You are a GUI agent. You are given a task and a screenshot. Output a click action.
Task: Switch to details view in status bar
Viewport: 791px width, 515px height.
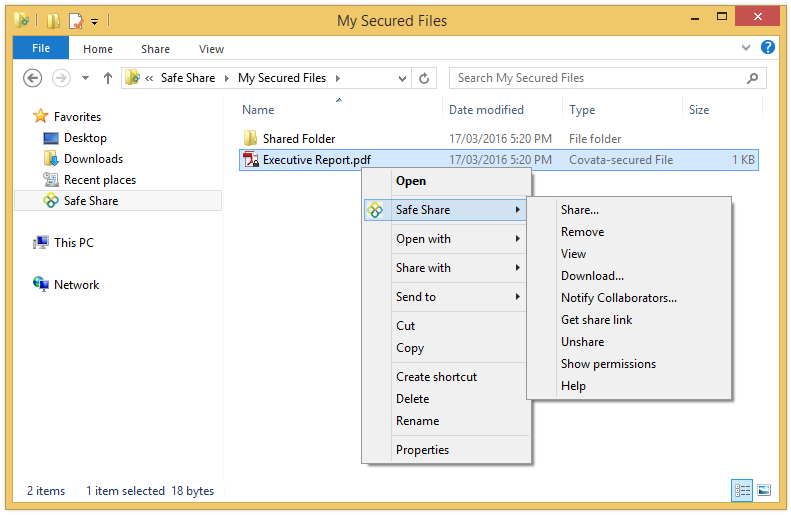point(743,490)
